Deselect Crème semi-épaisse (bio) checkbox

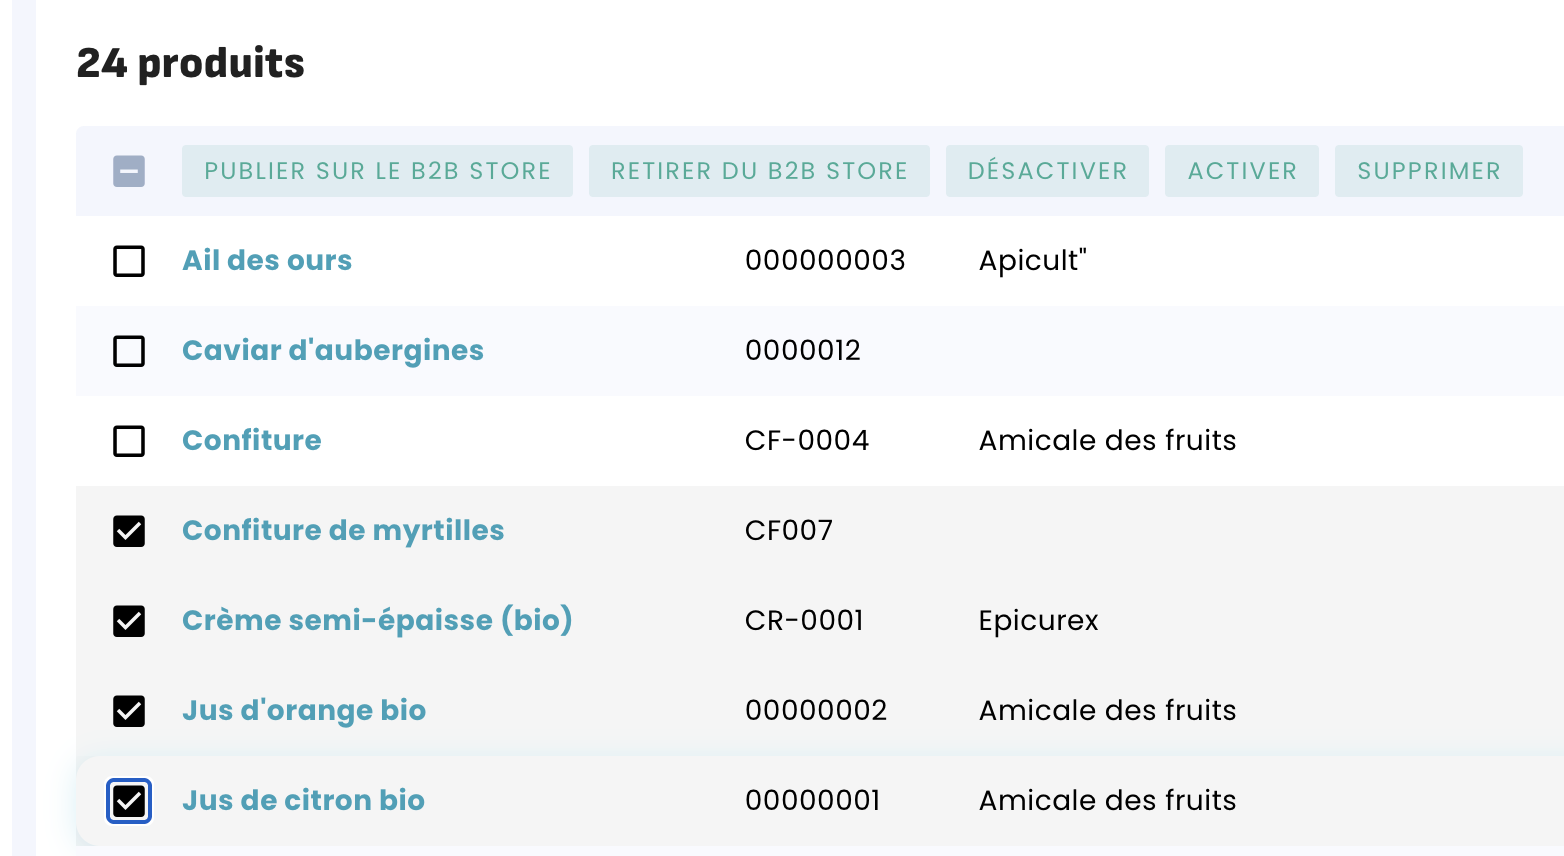click(x=129, y=621)
